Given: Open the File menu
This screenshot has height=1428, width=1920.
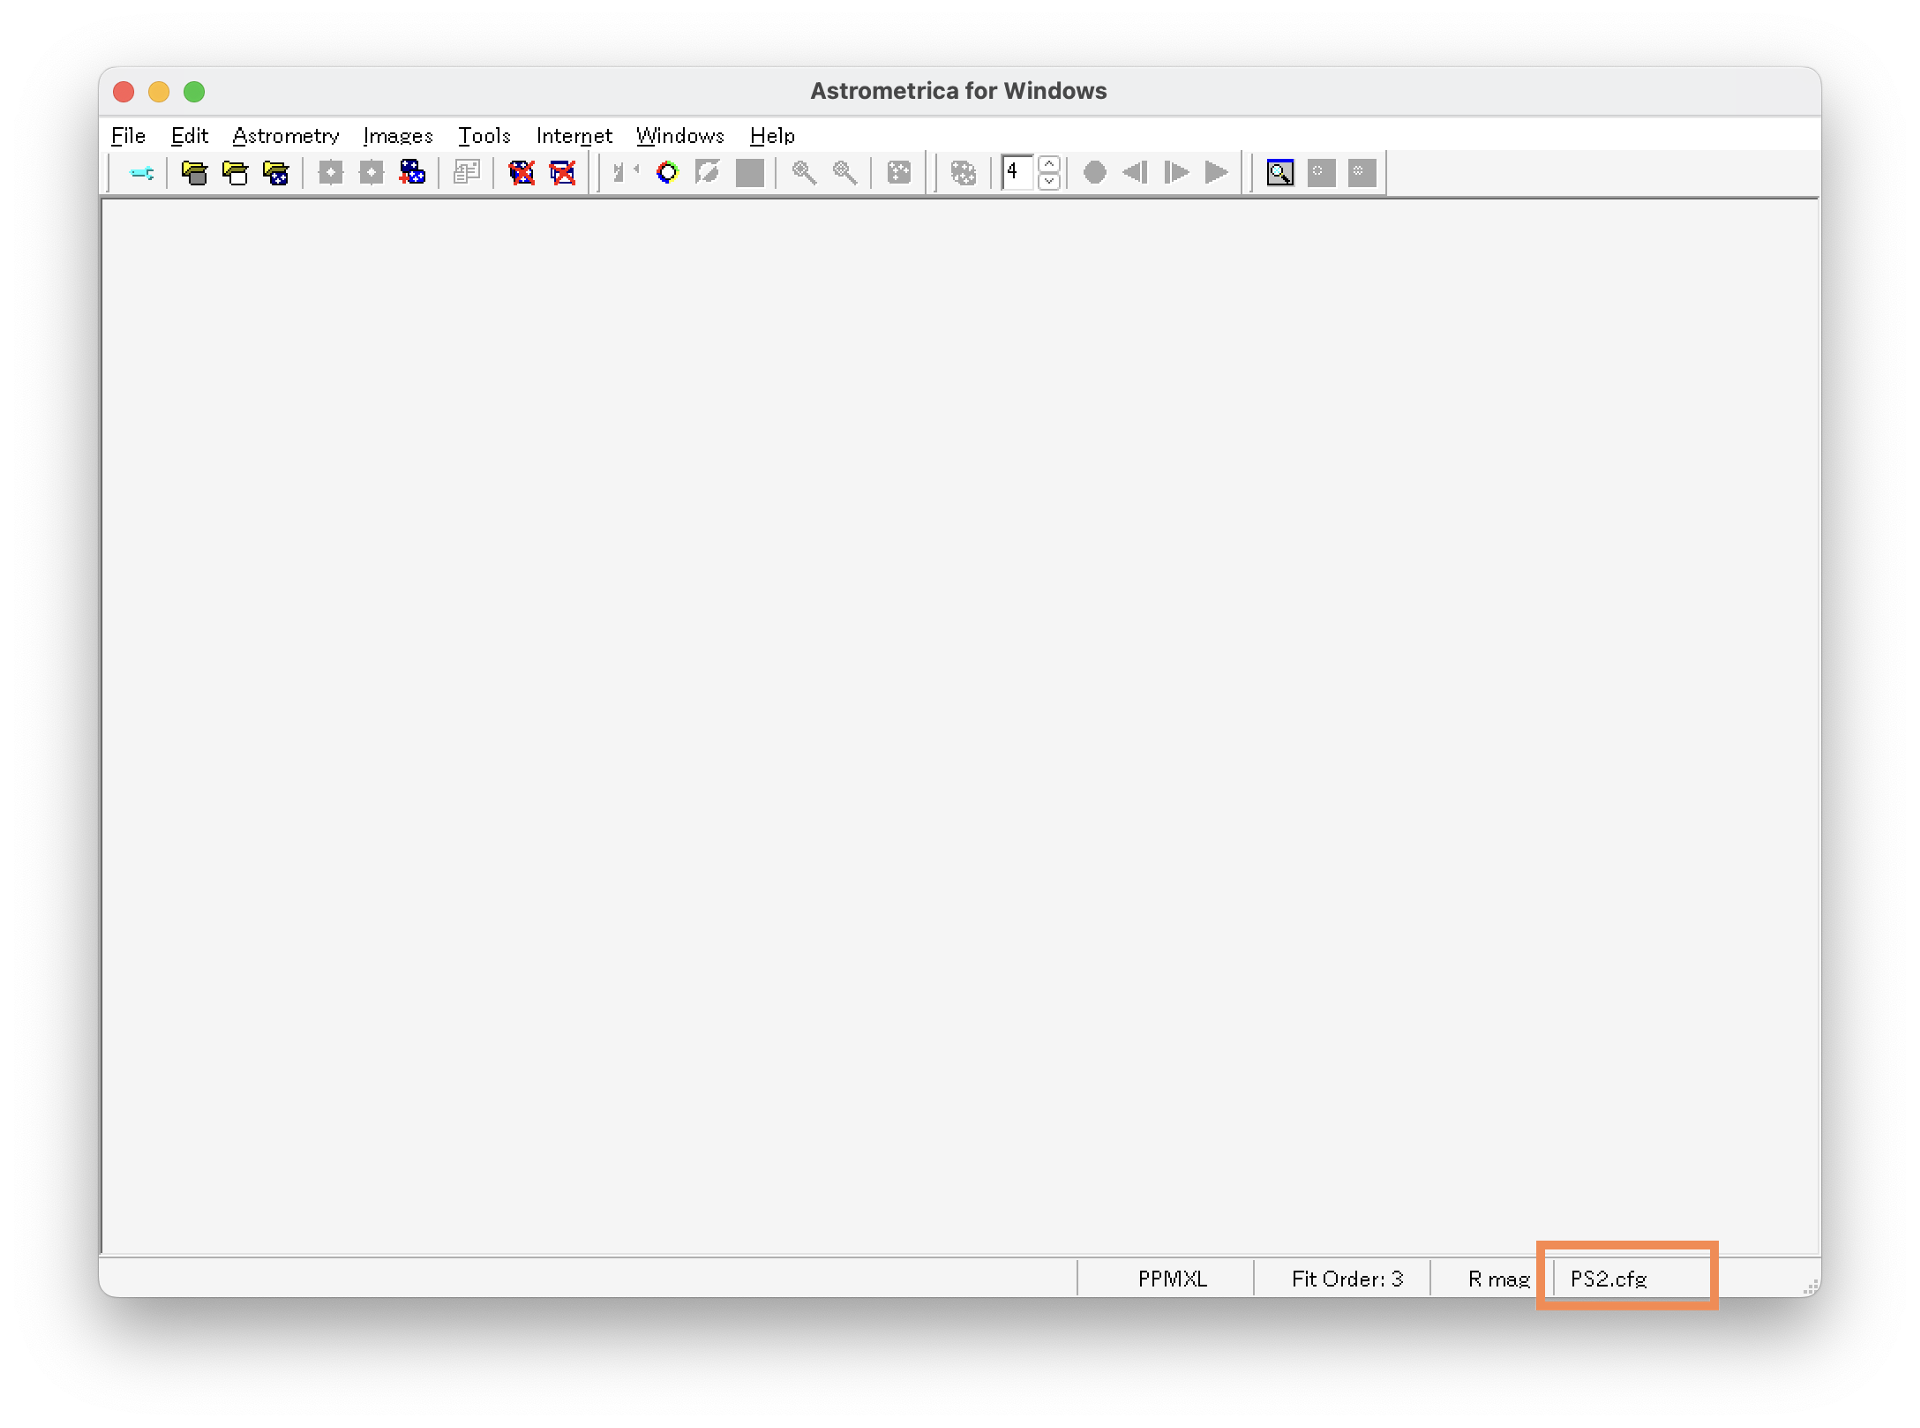Looking at the screenshot, I should pyautogui.click(x=128, y=135).
